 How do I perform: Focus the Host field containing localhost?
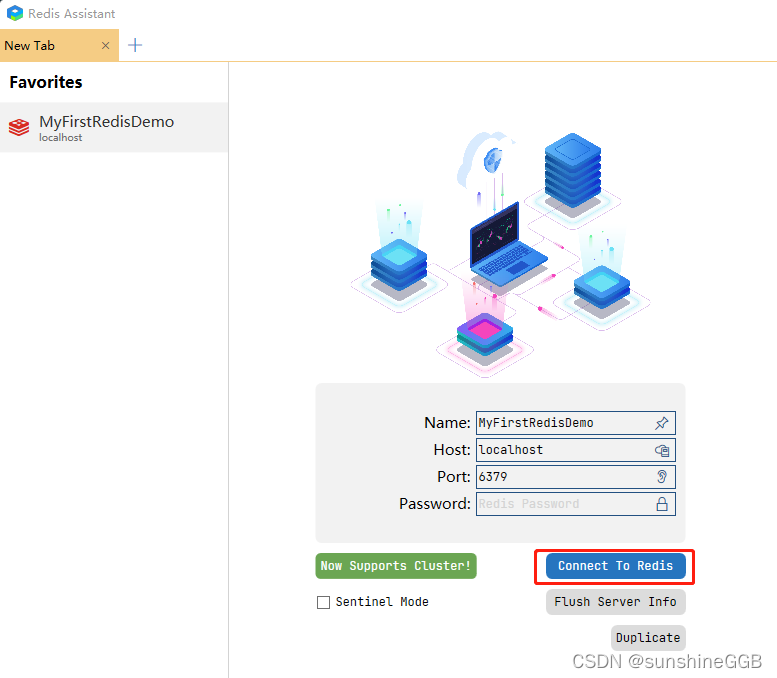[x=575, y=450]
